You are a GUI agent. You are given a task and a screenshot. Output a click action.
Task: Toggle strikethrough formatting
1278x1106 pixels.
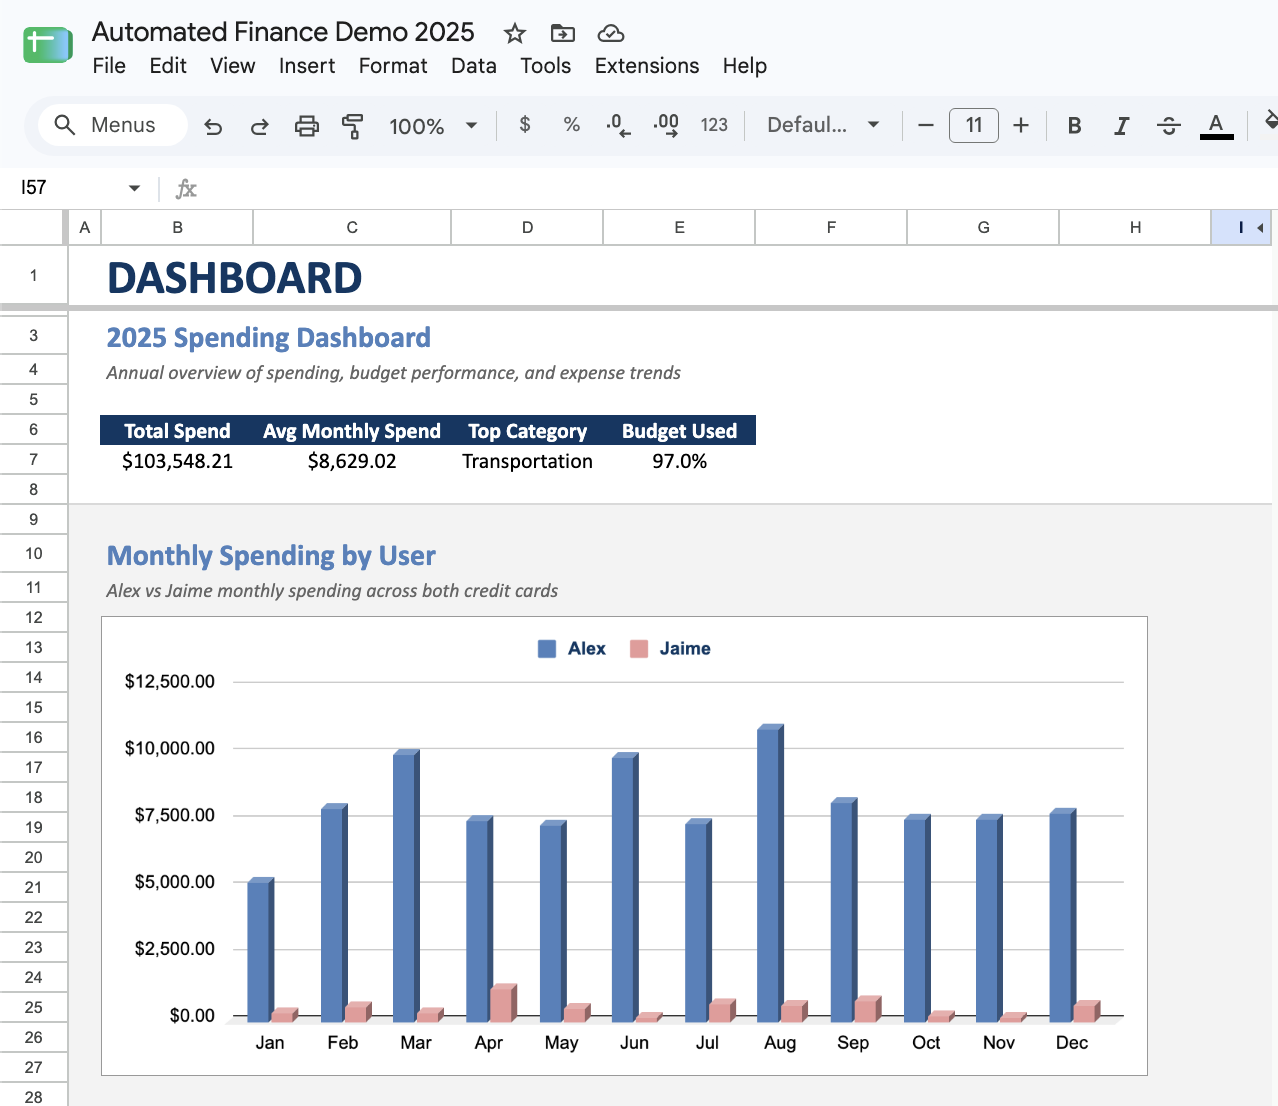coord(1169,125)
